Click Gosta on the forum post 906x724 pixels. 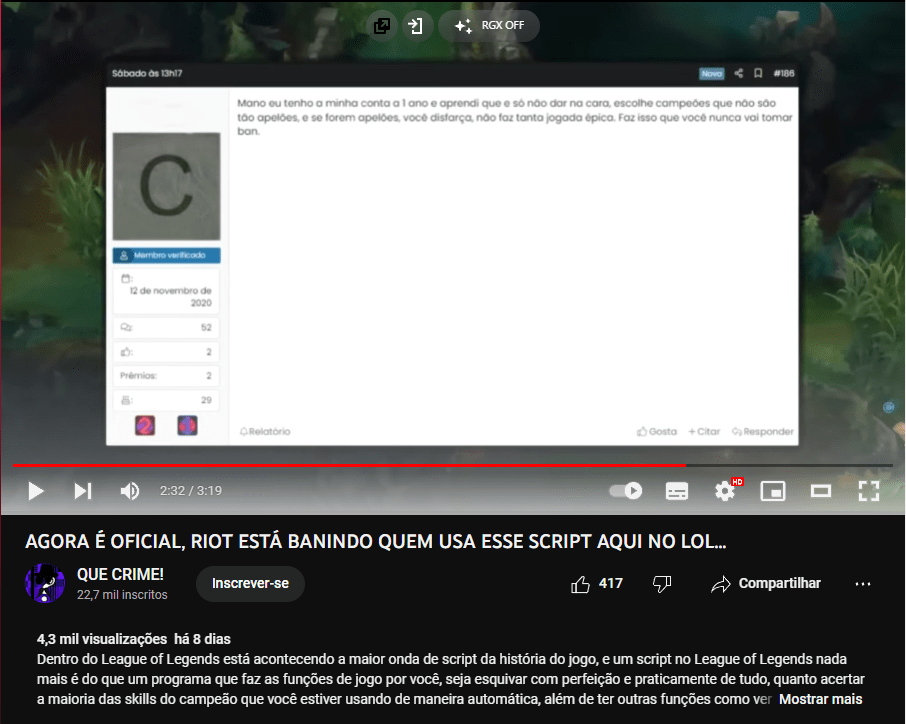click(657, 432)
